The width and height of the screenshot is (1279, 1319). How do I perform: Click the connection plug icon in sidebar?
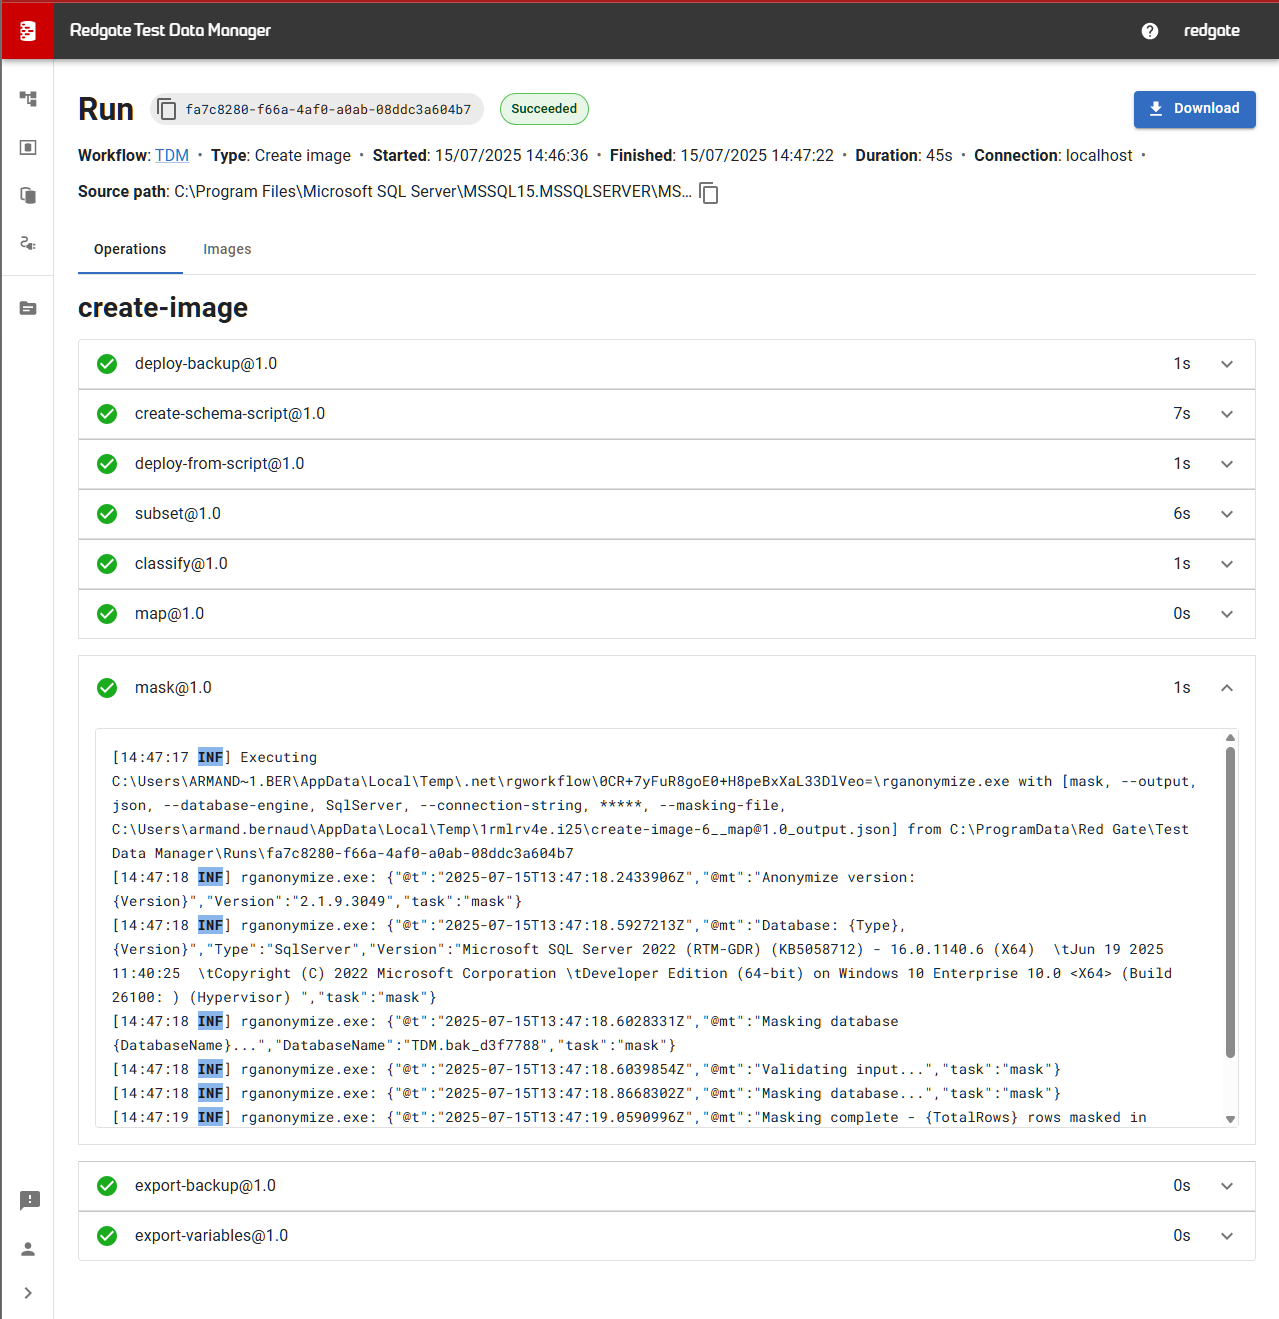coord(28,243)
